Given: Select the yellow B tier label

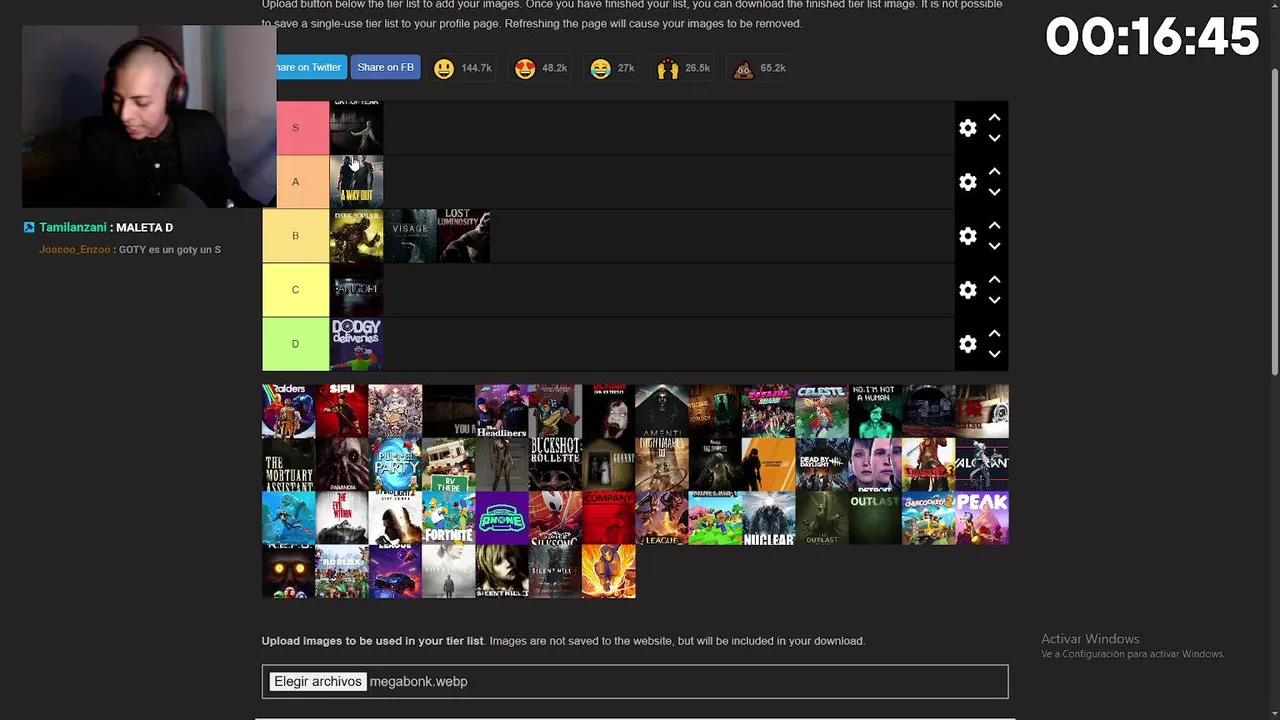Looking at the screenshot, I should 295,236.
